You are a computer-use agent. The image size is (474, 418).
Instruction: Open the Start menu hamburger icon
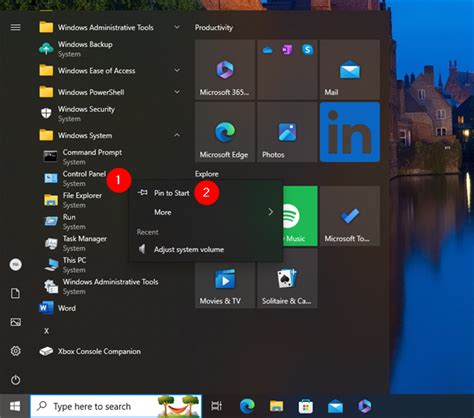(x=15, y=27)
